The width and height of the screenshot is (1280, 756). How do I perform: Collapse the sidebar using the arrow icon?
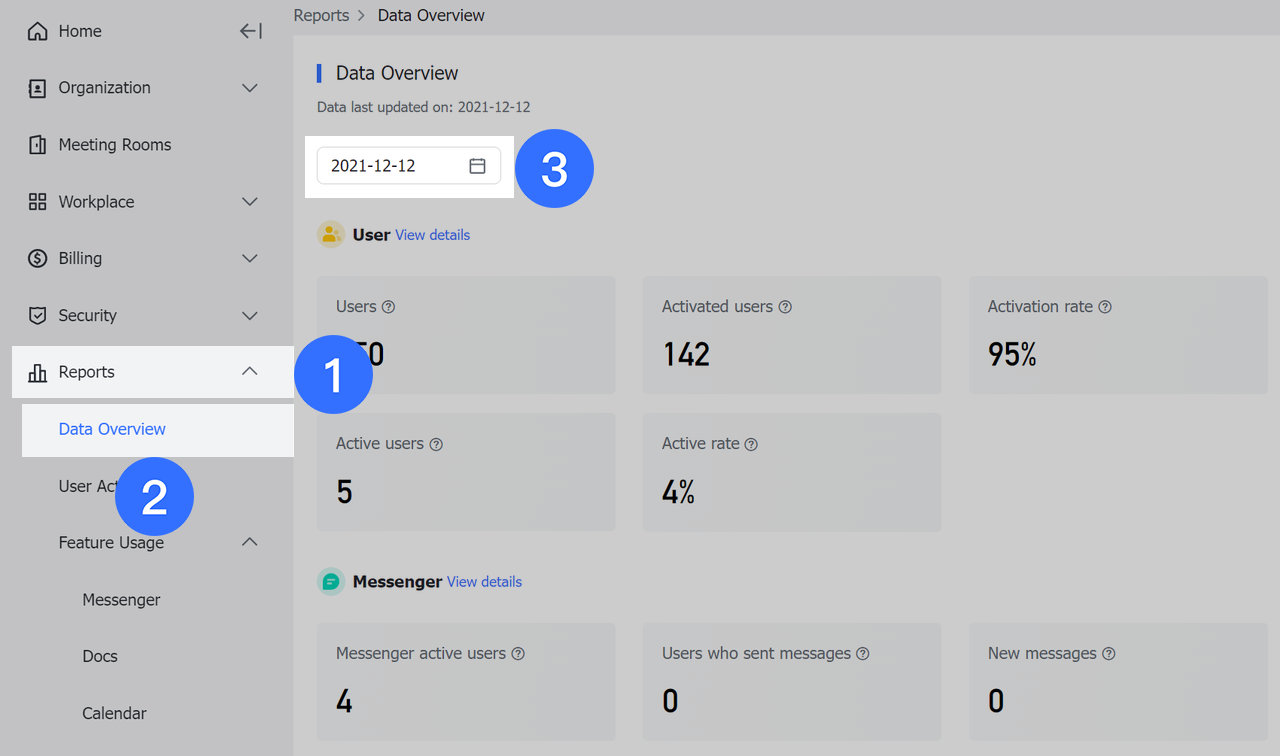coord(250,31)
